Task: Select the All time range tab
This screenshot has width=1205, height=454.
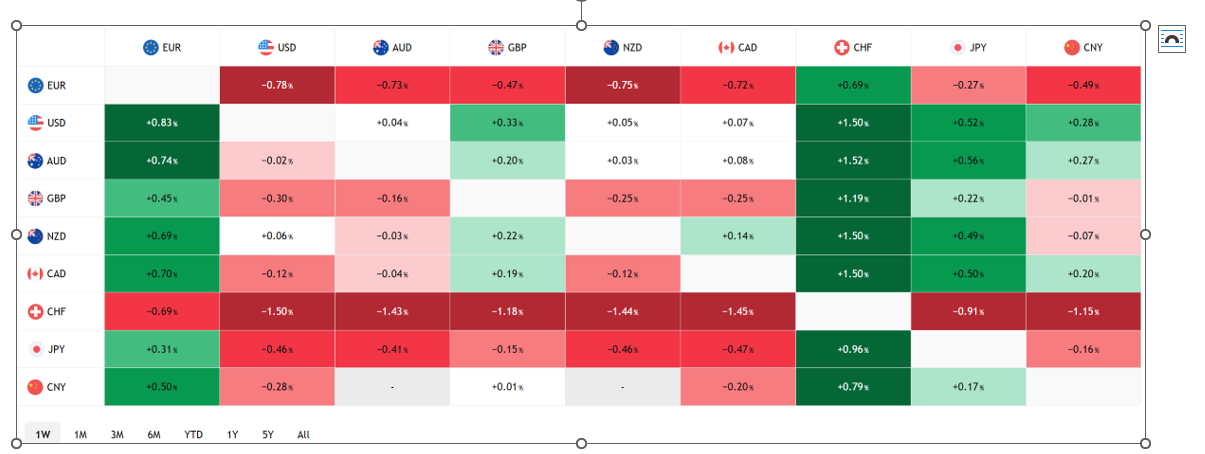Action: point(304,434)
